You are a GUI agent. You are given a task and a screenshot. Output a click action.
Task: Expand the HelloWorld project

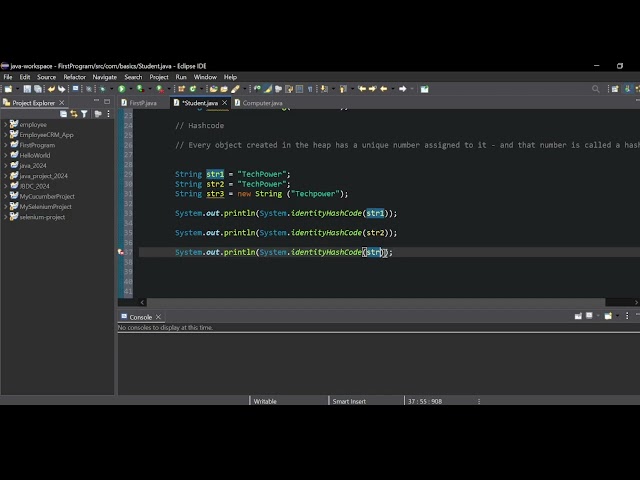pyautogui.click(x=6, y=155)
